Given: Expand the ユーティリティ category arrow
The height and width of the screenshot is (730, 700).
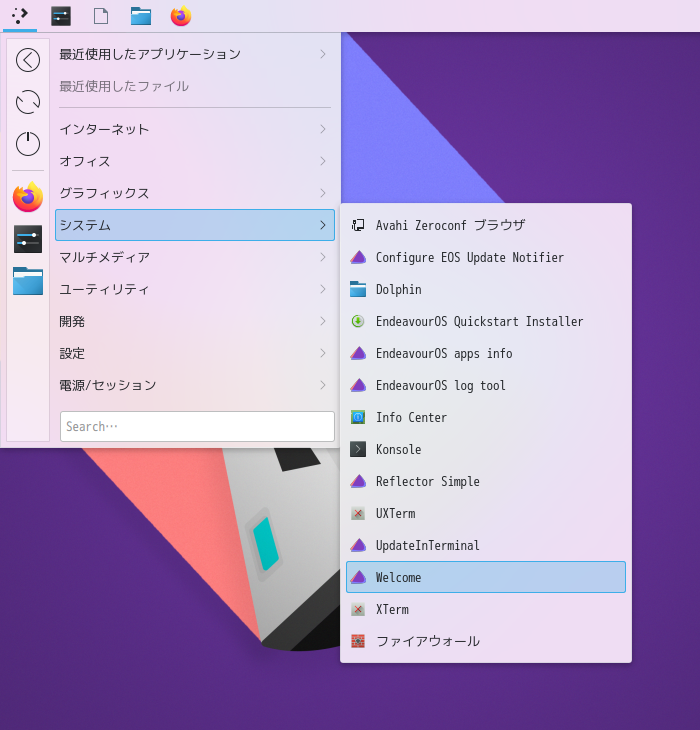Looking at the screenshot, I should click(x=323, y=289).
